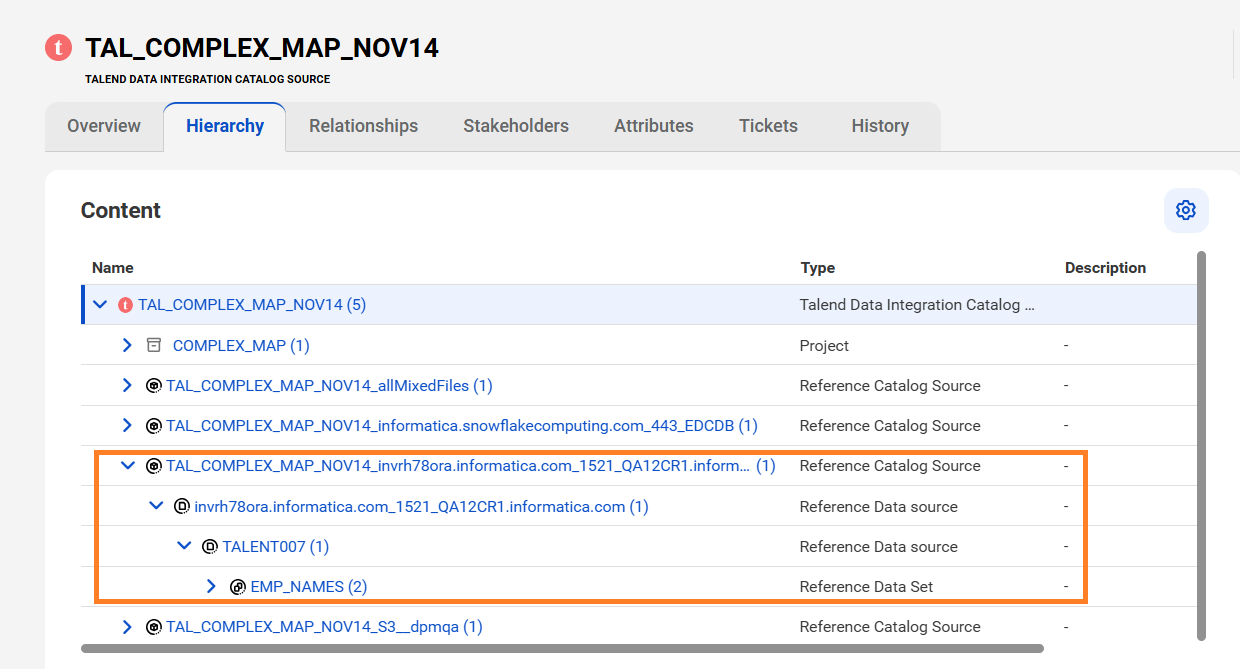Click the Talend icon in TAL_COMPLEX_MAP_NOV14 (5) row

[125, 305]
